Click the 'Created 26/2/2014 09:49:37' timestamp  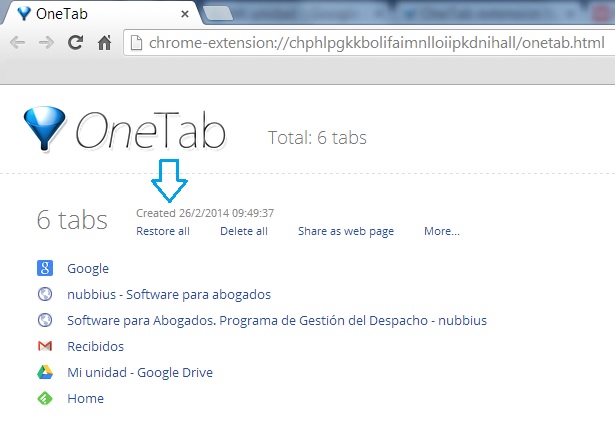point(205,213)
